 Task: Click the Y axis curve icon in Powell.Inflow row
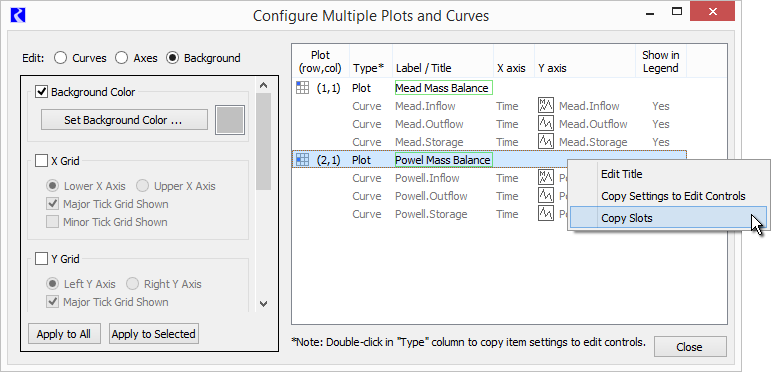546,178
